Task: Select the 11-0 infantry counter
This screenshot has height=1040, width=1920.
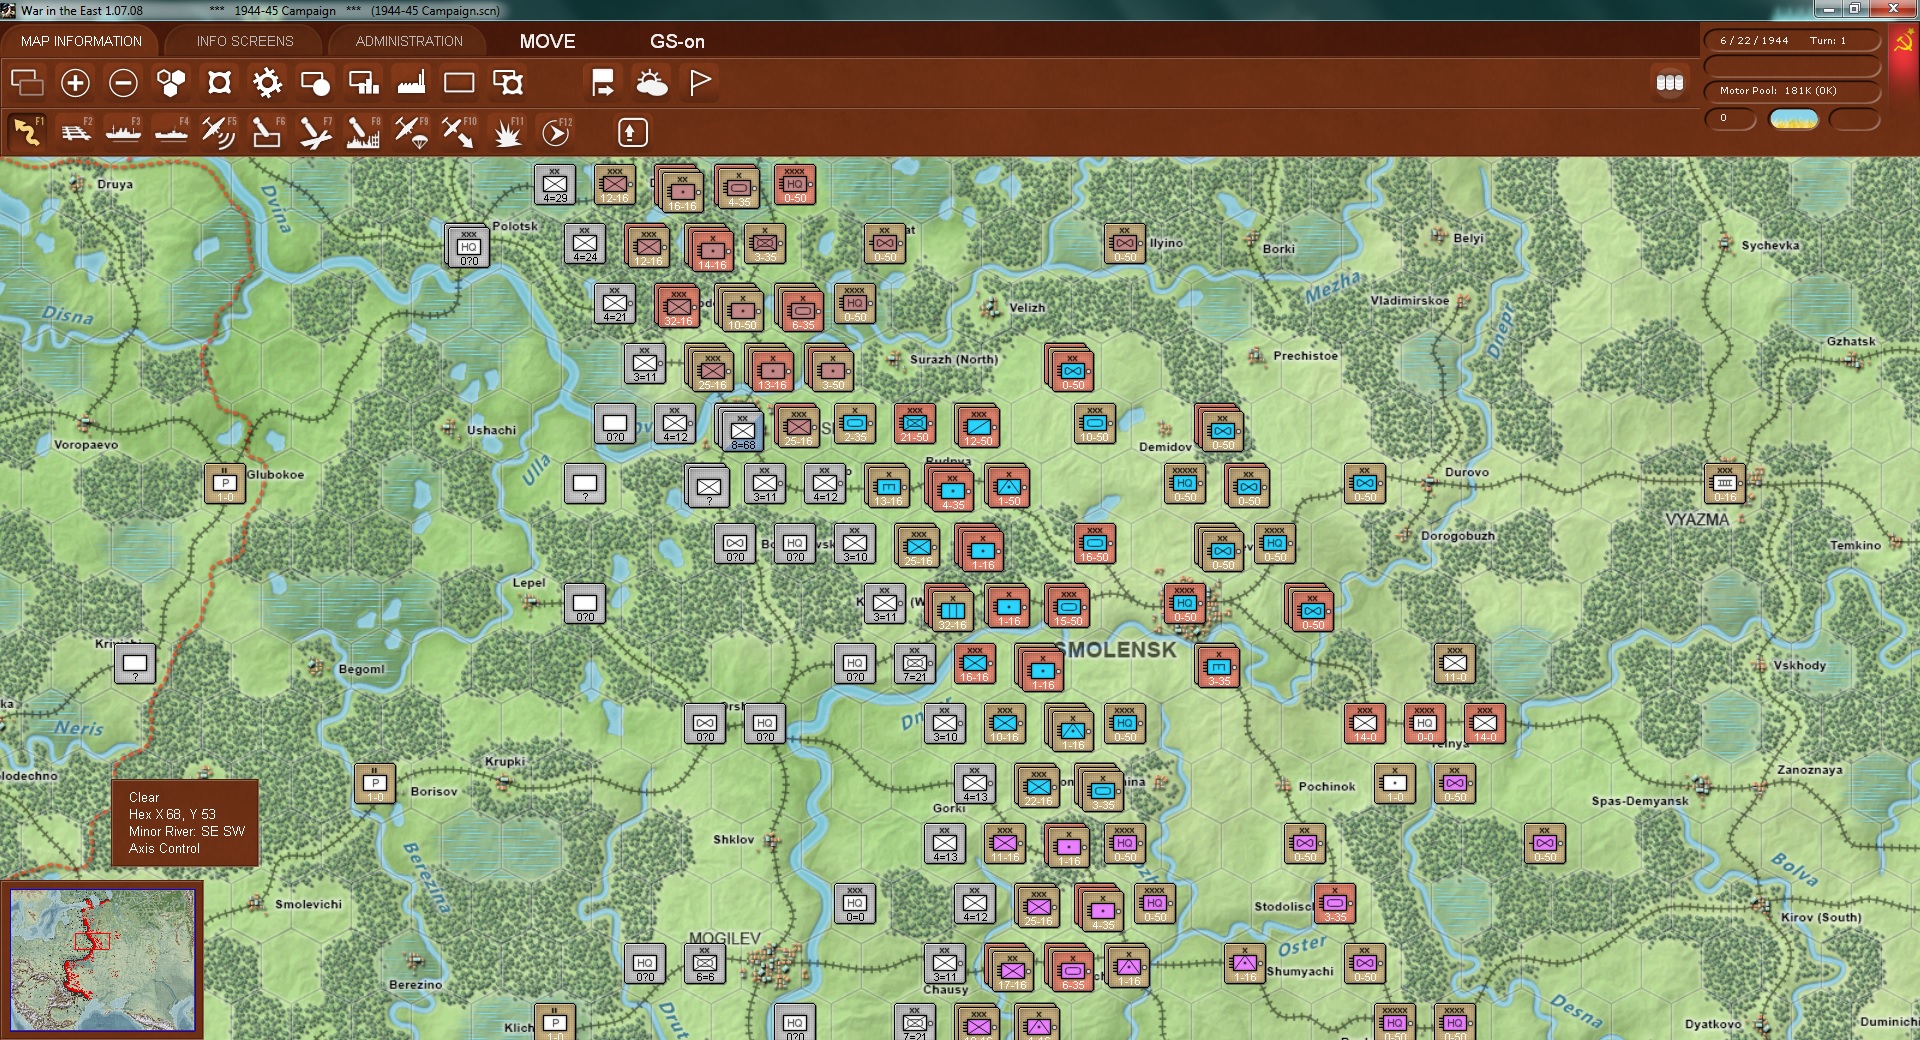Action: click(1455, 664)
